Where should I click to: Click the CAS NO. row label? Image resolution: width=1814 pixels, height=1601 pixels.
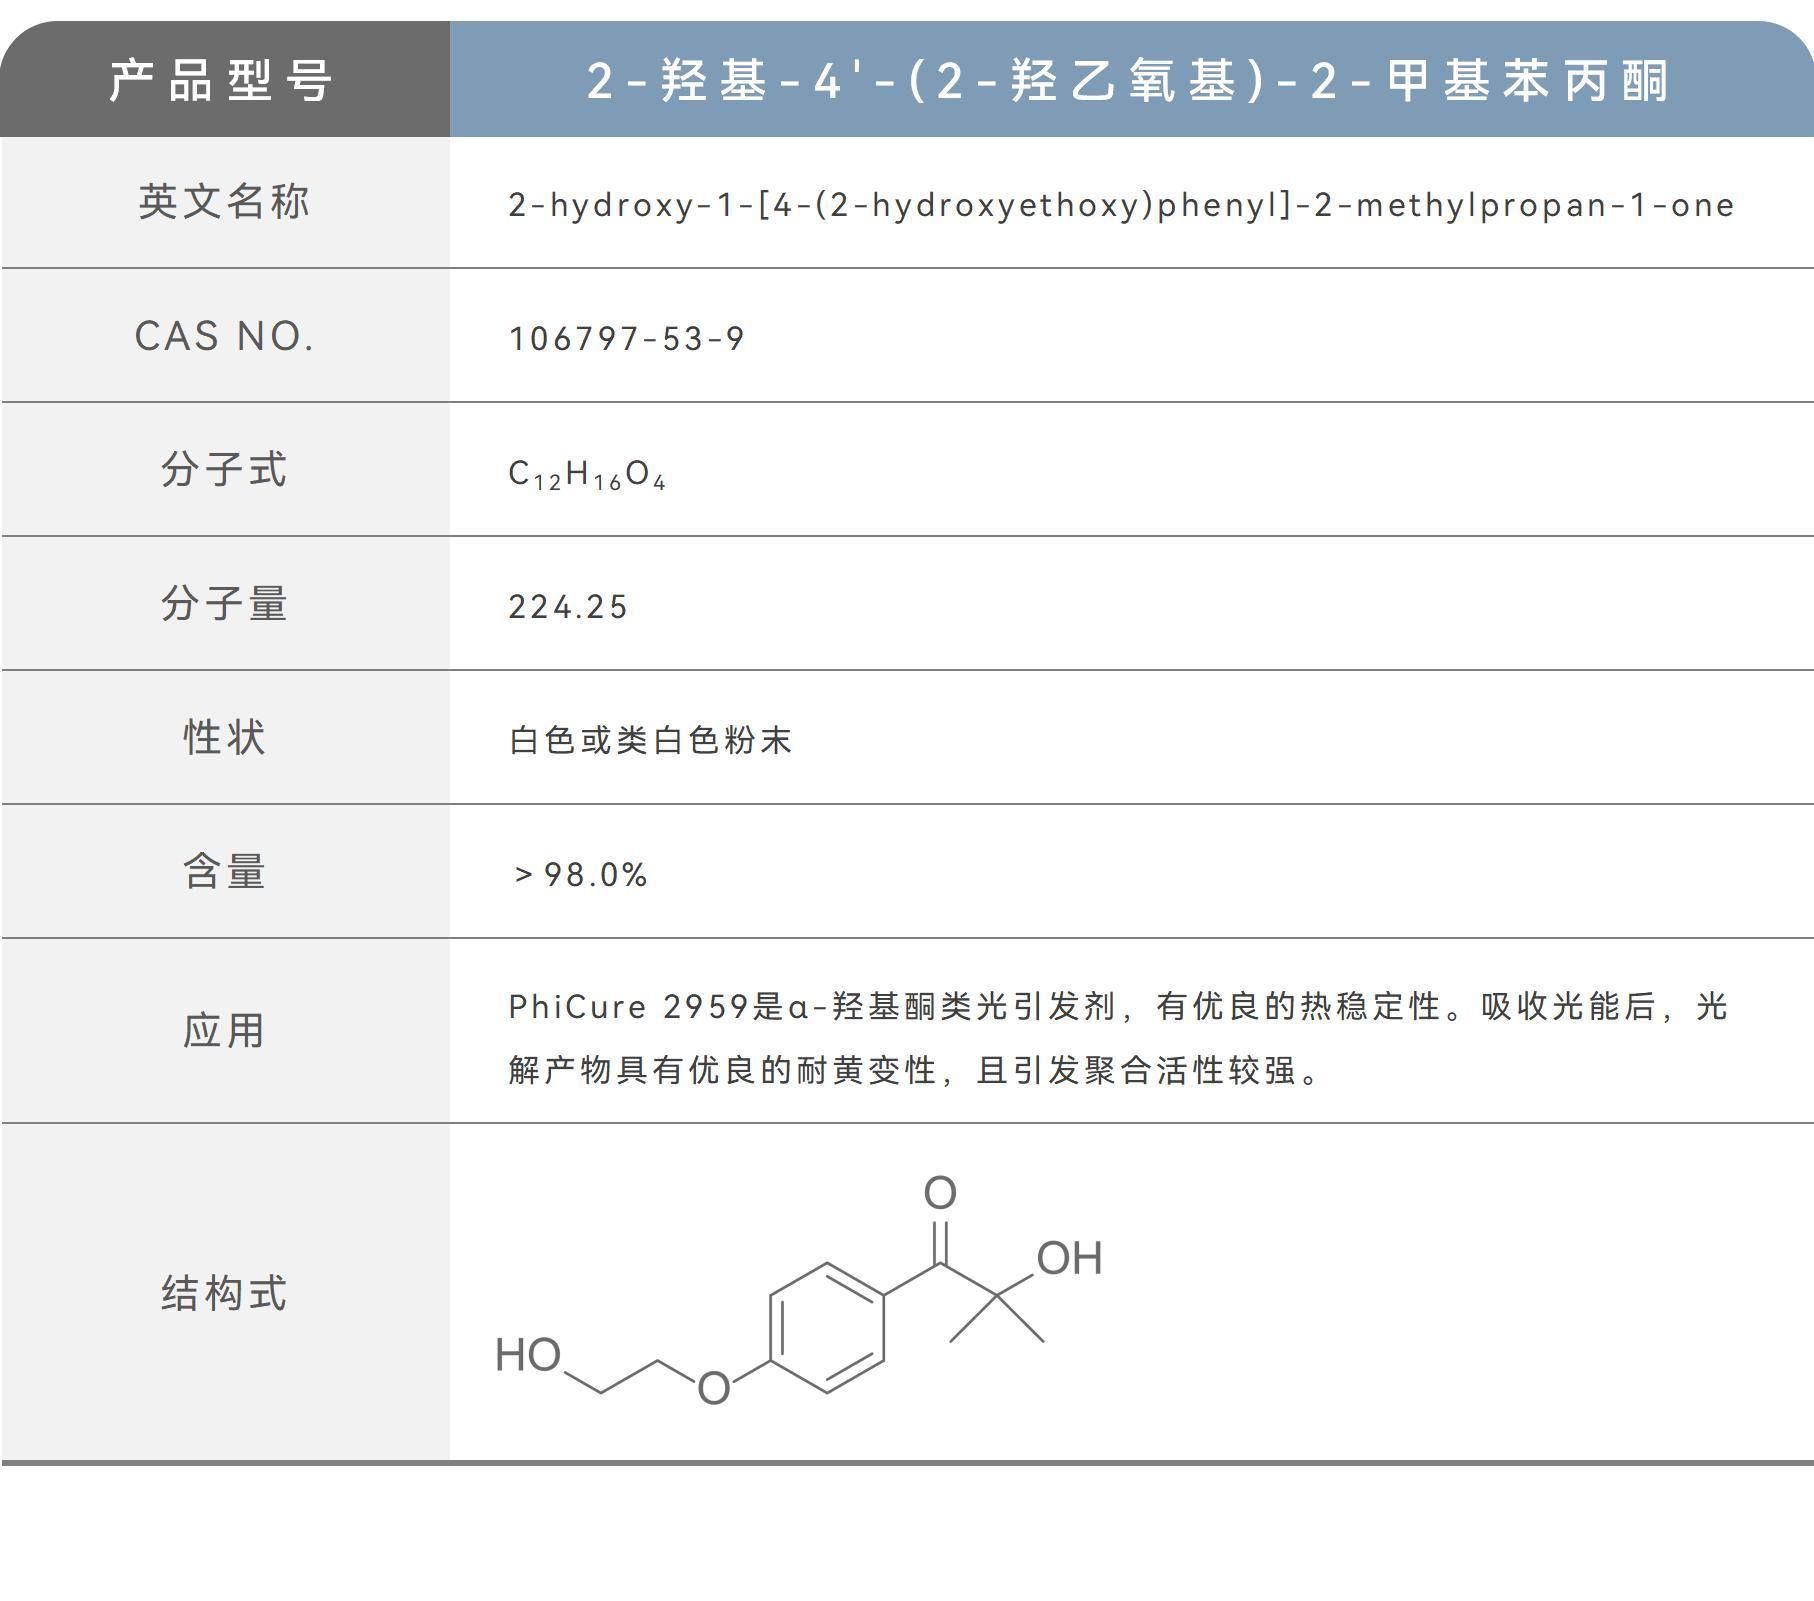click(x=225, y=337)
